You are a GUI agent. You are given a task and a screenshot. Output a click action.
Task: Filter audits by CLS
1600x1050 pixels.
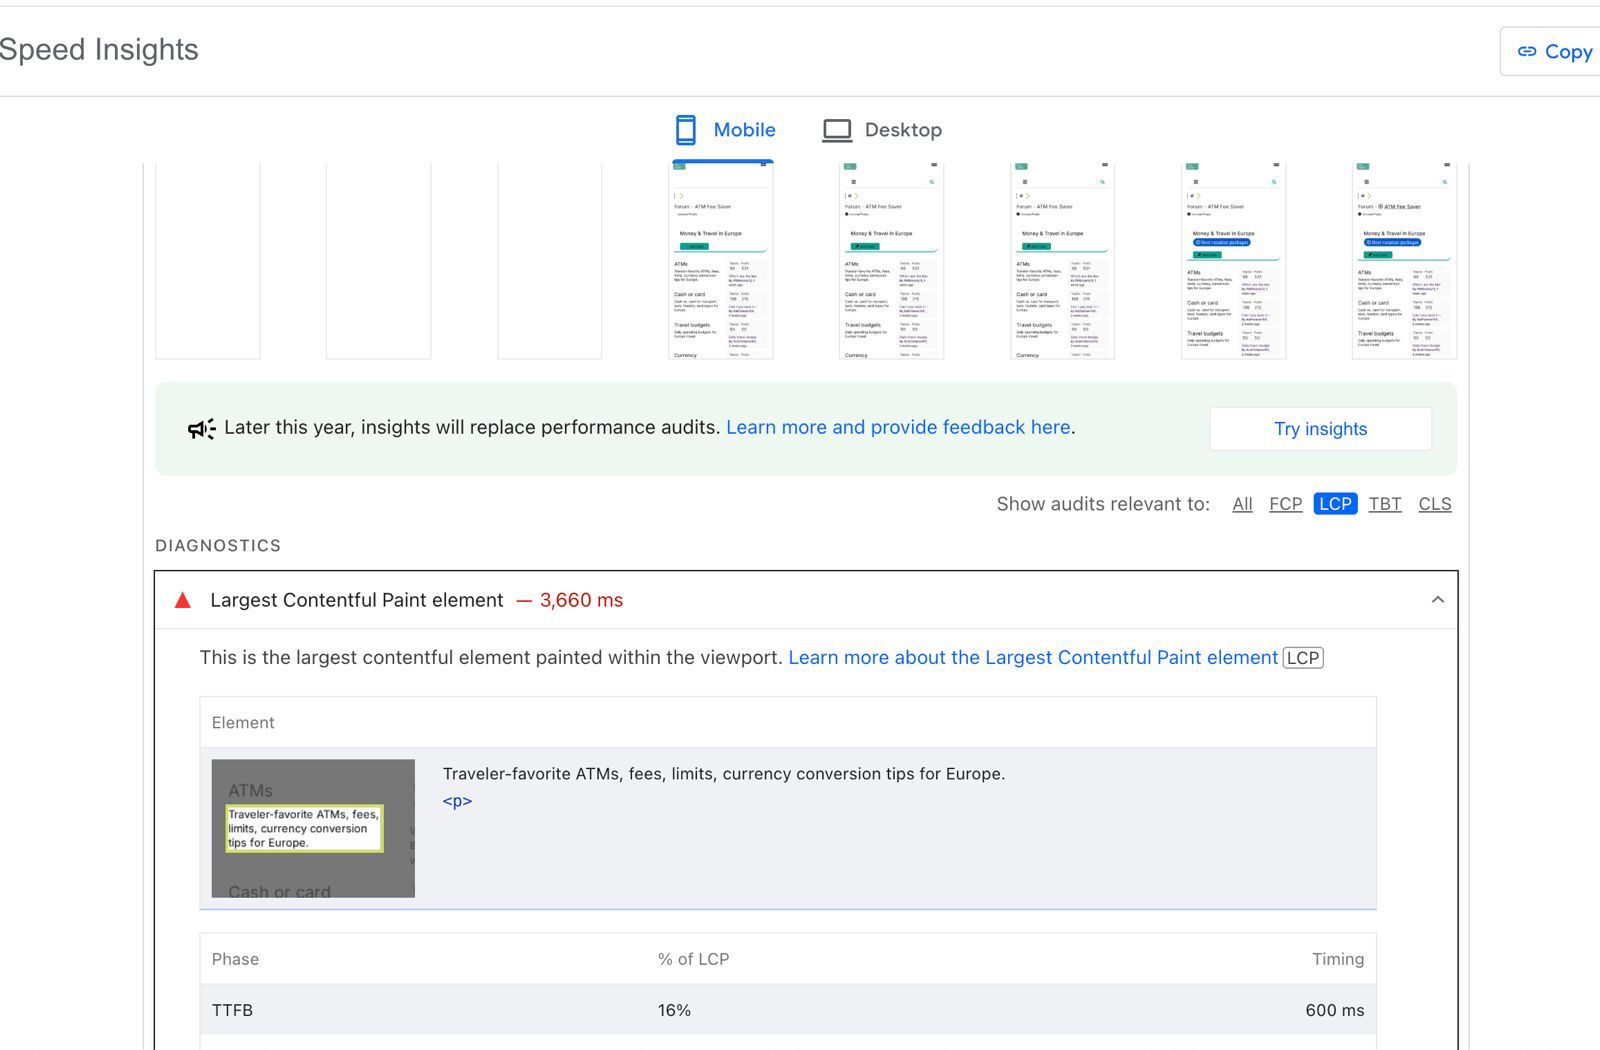tap(1434, 504)
